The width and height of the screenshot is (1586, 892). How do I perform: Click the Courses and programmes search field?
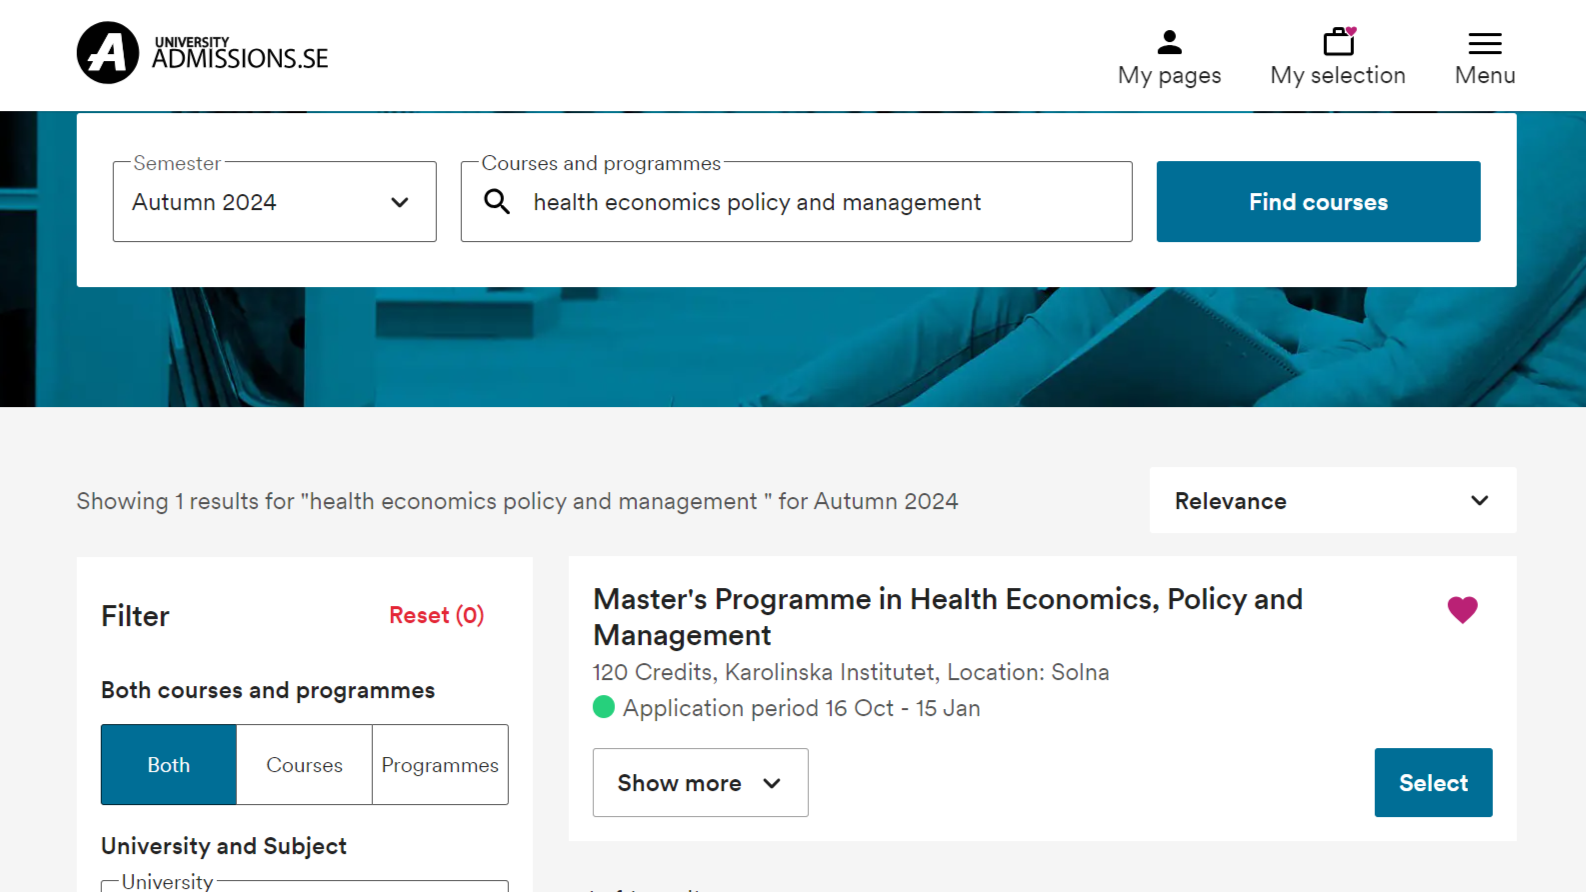(x=796, y=202)
